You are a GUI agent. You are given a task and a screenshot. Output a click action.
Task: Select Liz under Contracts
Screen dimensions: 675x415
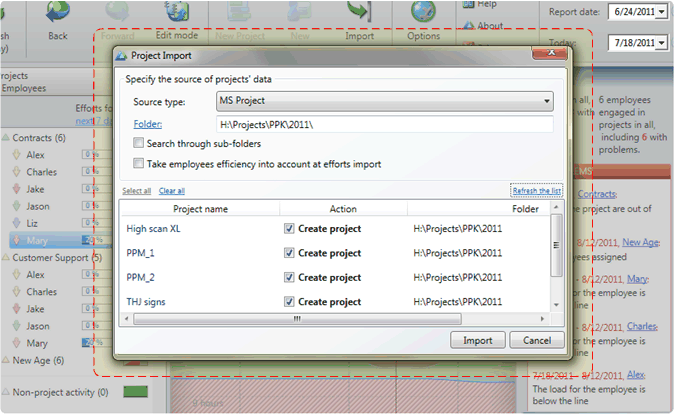[32, 223]
